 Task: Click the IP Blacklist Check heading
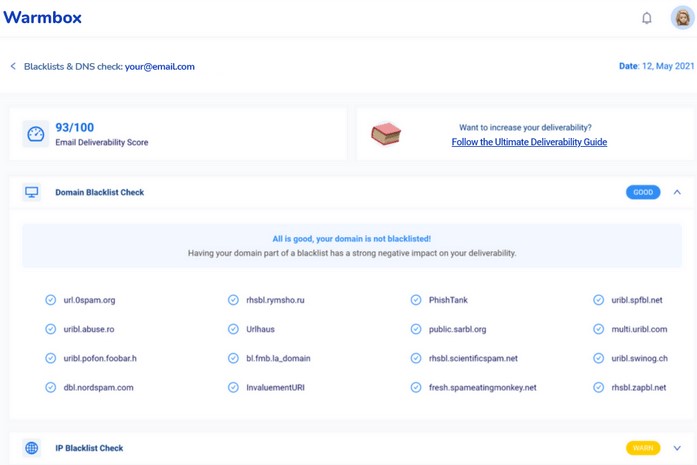[x=89, y=448]
